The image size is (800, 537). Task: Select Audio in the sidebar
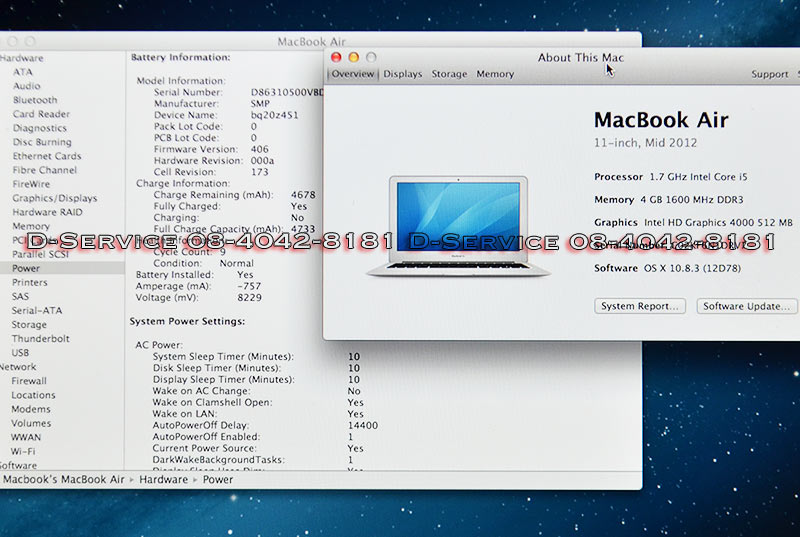pos(27,86)
